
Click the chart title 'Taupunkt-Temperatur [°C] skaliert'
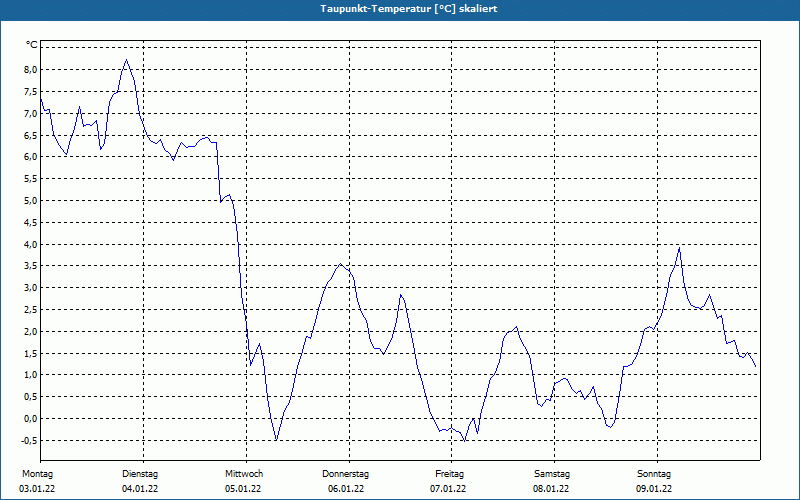[409, 9]
